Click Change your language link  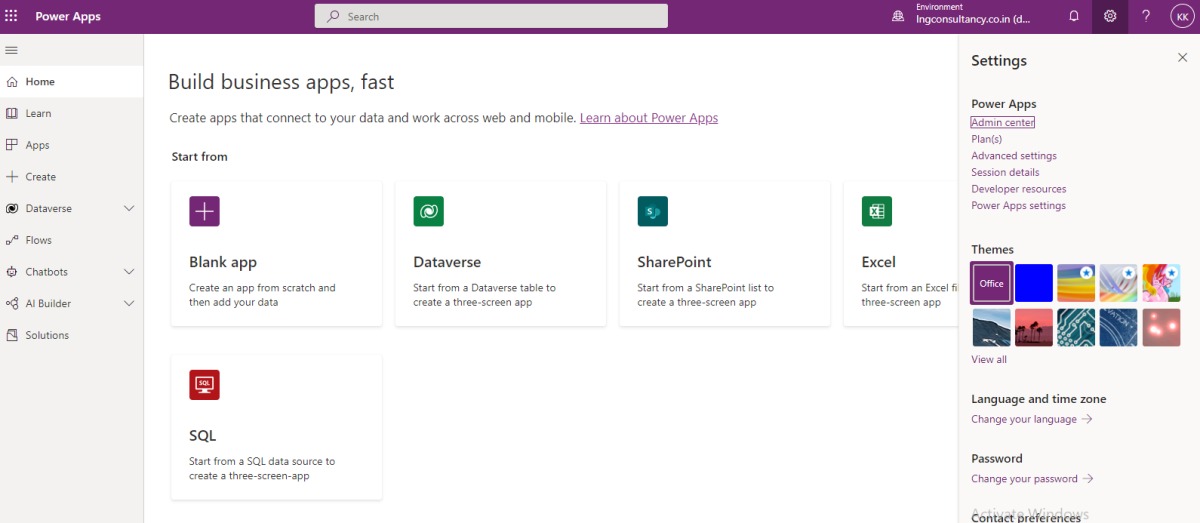coord(1032,419)
